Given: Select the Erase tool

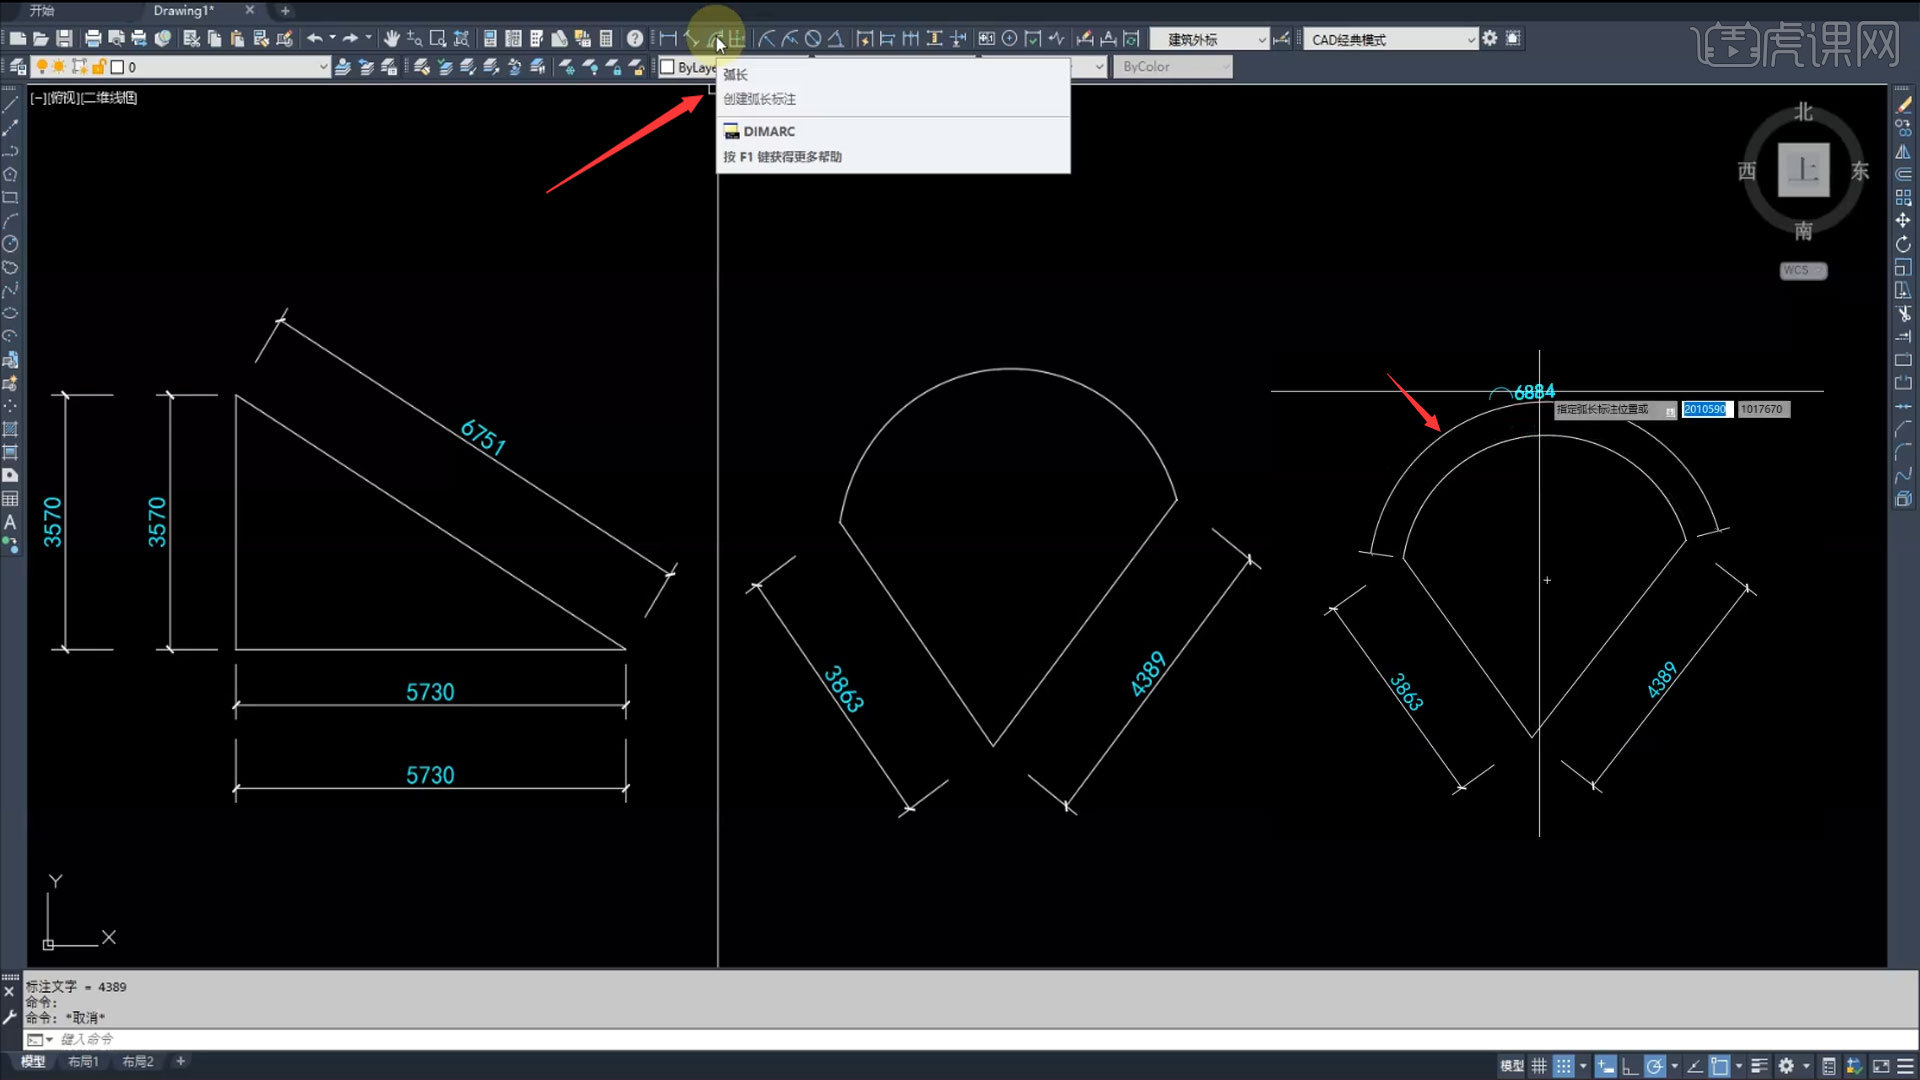Looking at the screenshot, I should (1903, 104).
